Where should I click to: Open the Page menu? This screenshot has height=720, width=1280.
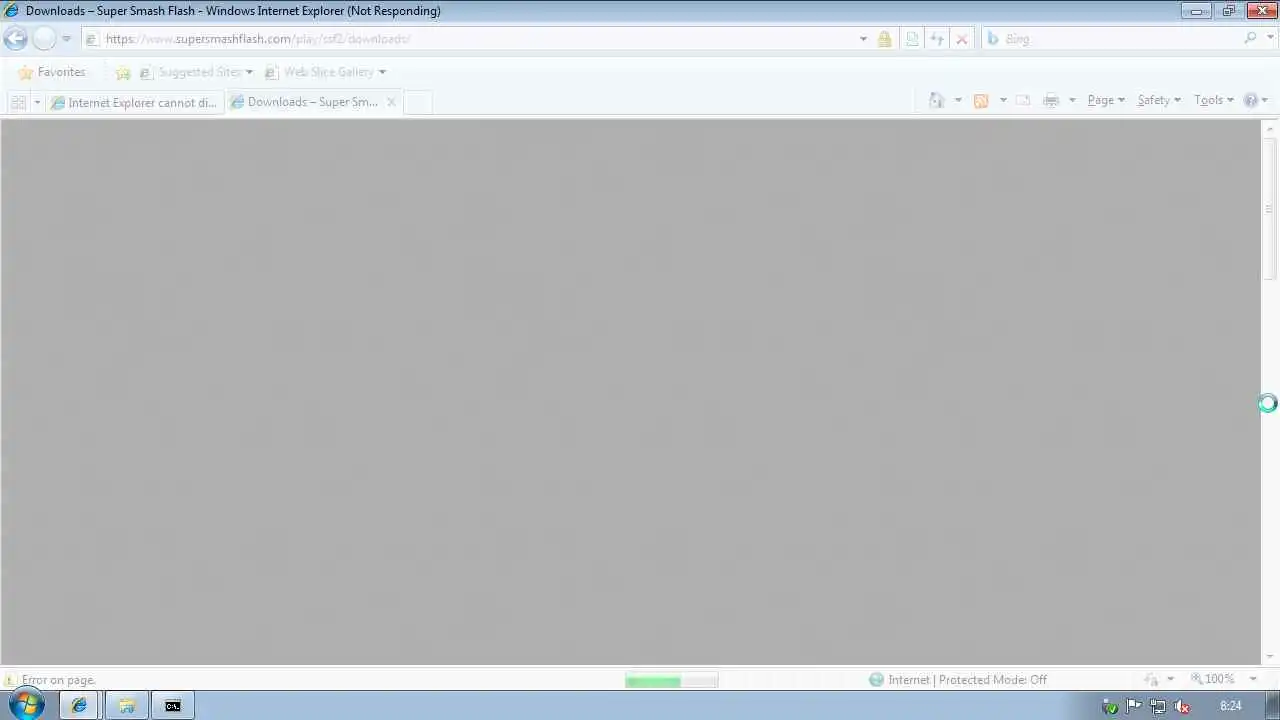[1106, 100]
